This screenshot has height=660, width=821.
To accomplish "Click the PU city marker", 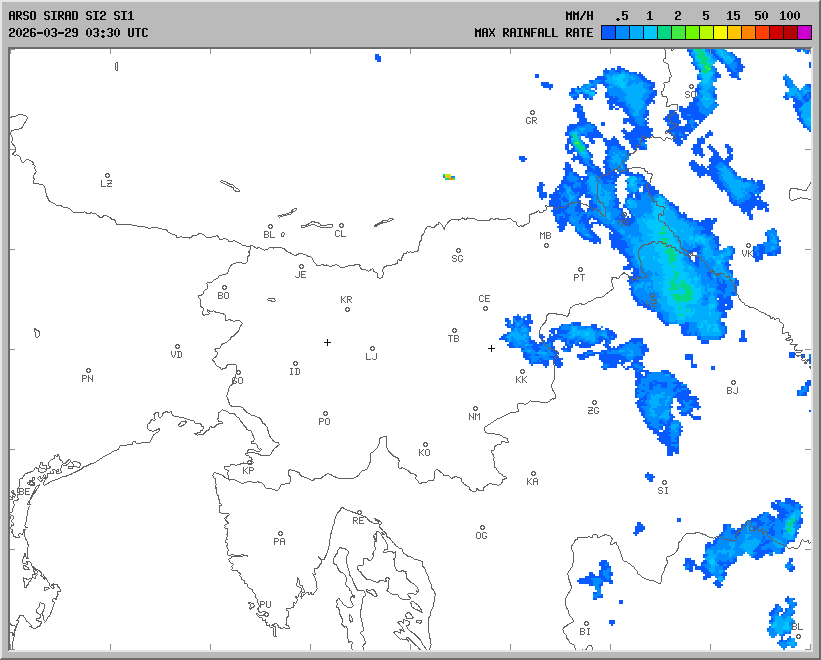I will tap(265, 597).
